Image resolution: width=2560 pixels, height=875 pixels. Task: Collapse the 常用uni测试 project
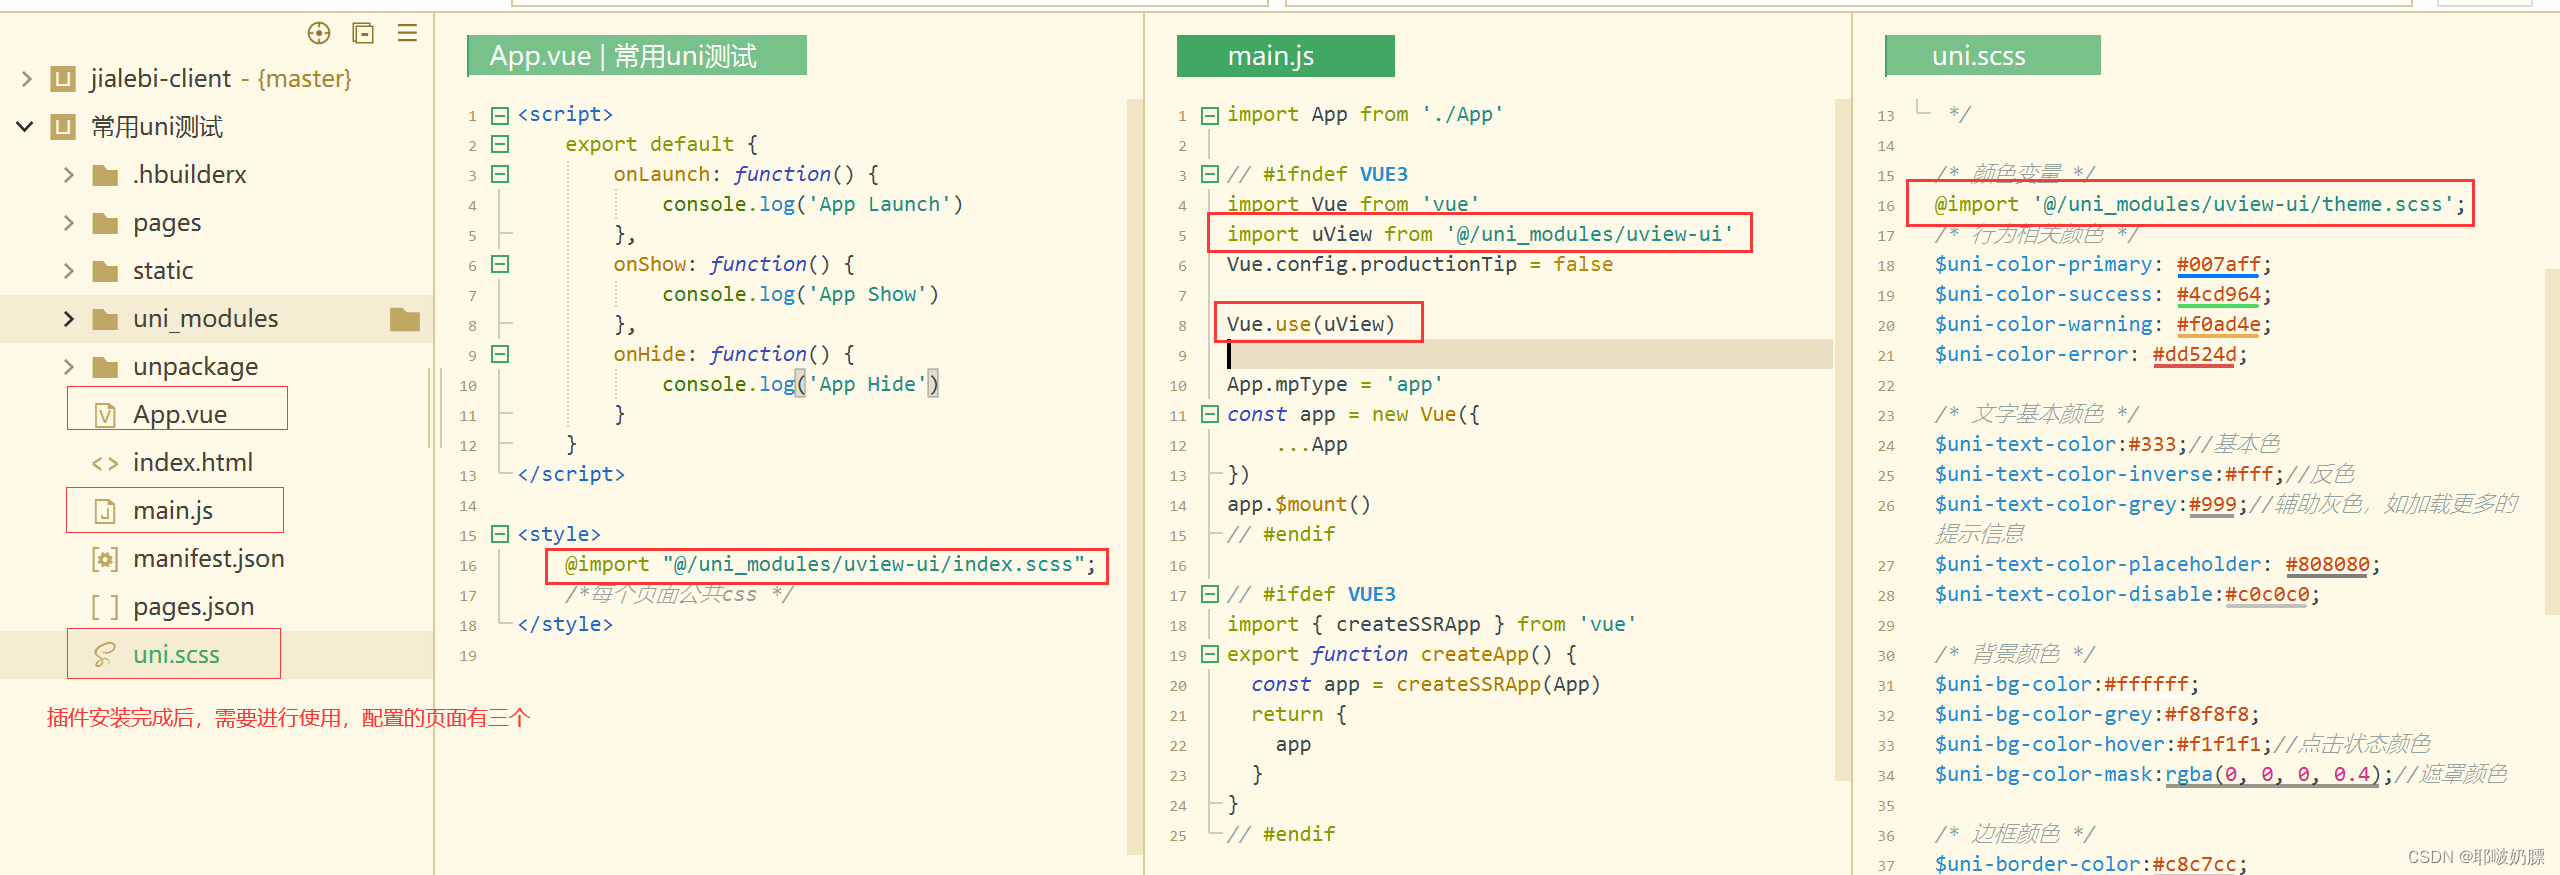(26, 126)
